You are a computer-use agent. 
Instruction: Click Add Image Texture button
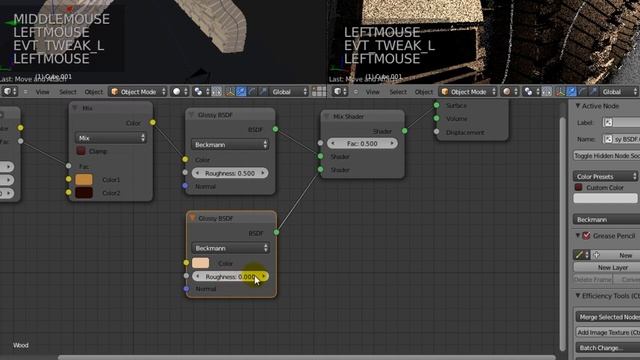point(608,332)
